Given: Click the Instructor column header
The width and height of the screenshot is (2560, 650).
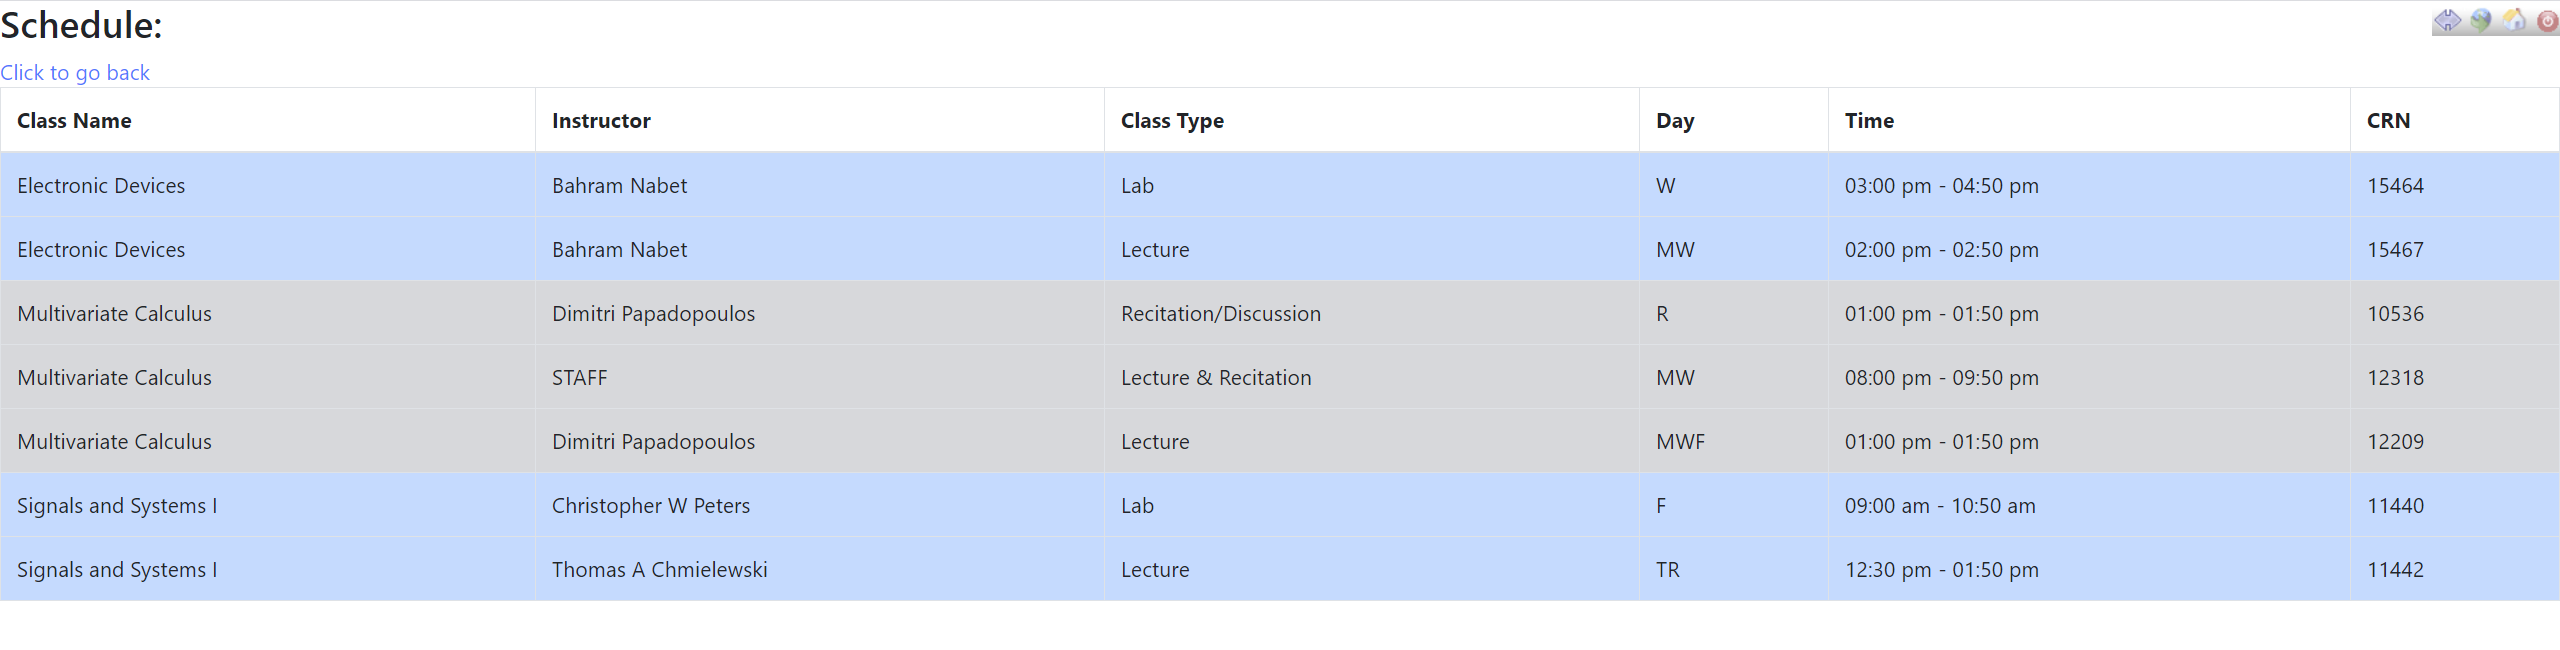Looking at the screenshot, I should 601,121.
